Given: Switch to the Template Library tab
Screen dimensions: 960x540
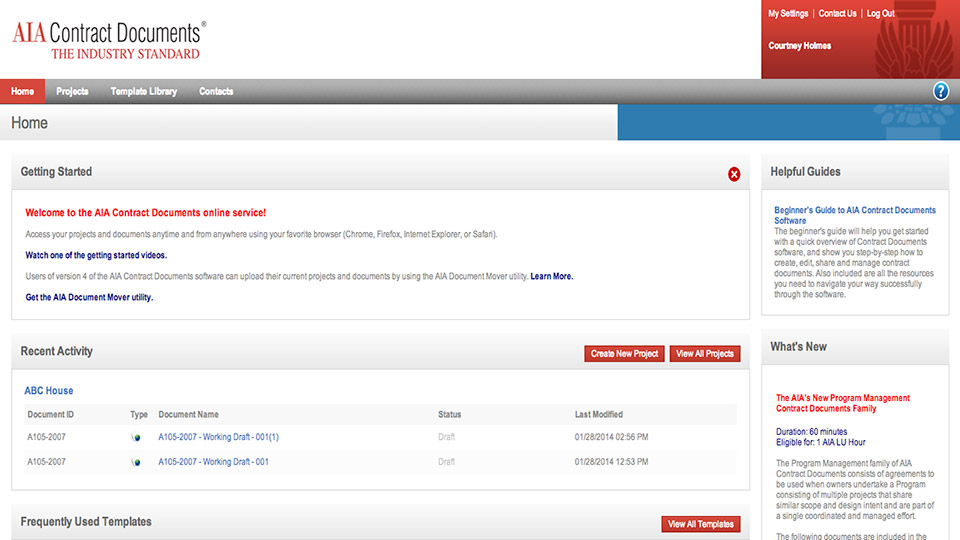Looking at the screenshot, I should point(144,91).
